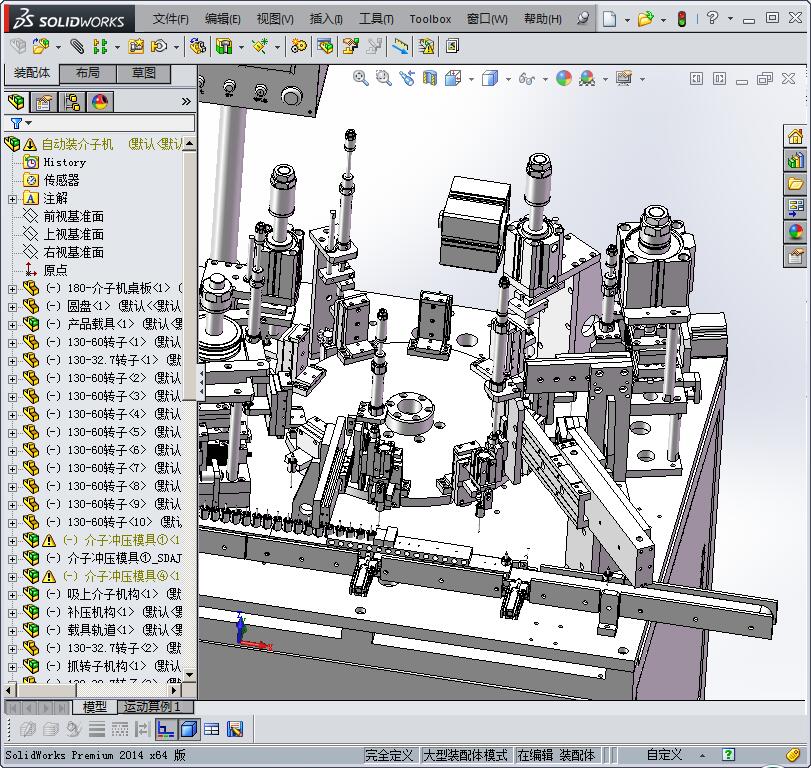Screen dimensions: 811x768
Task: Open the Design Library pane
Action: pyautogui.click(x=796, y=161)
